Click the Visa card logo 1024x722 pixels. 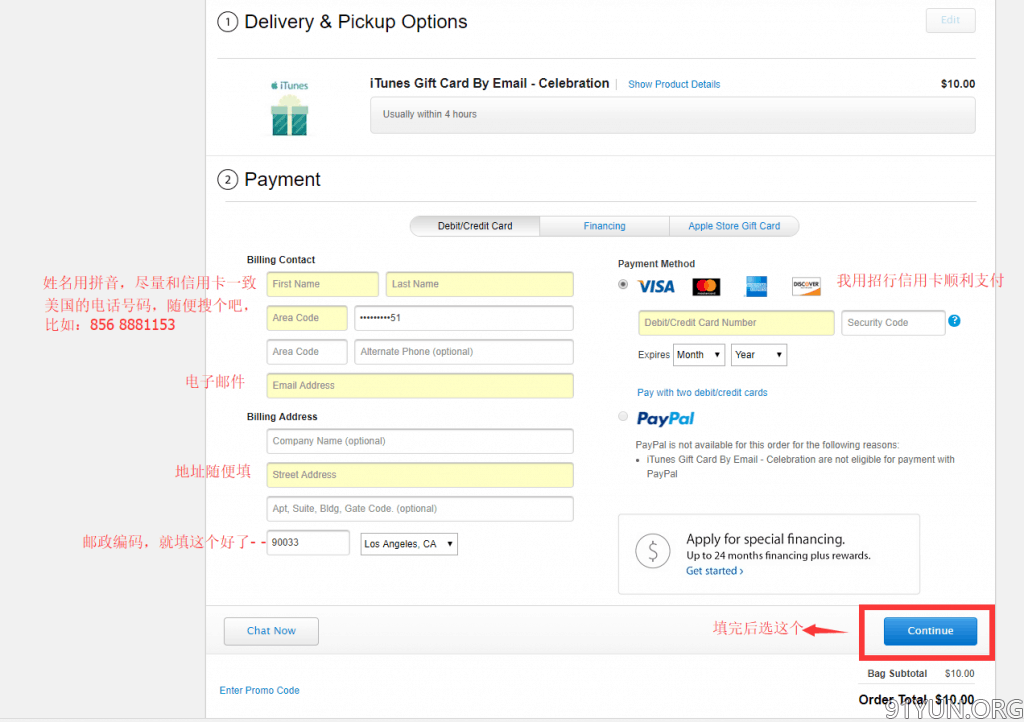tap(656, 287)
